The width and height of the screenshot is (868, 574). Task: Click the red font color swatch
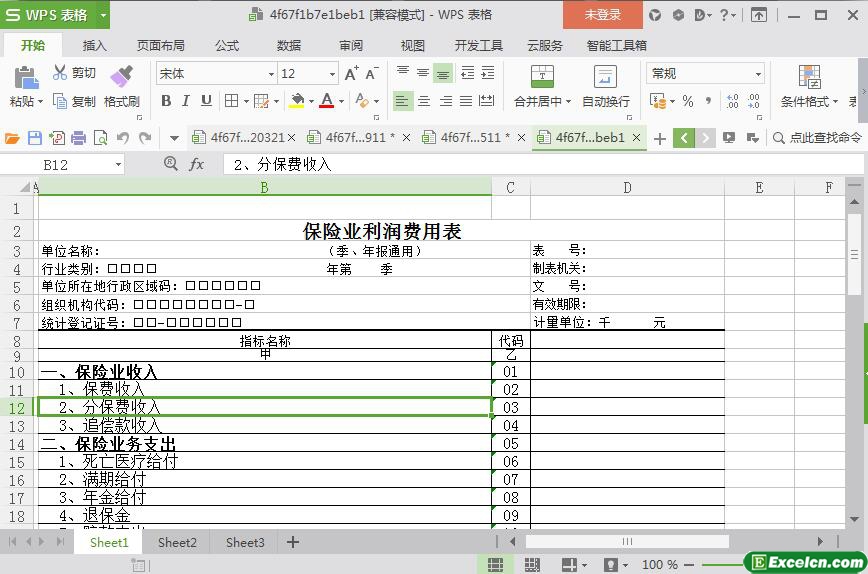[326, 101]
